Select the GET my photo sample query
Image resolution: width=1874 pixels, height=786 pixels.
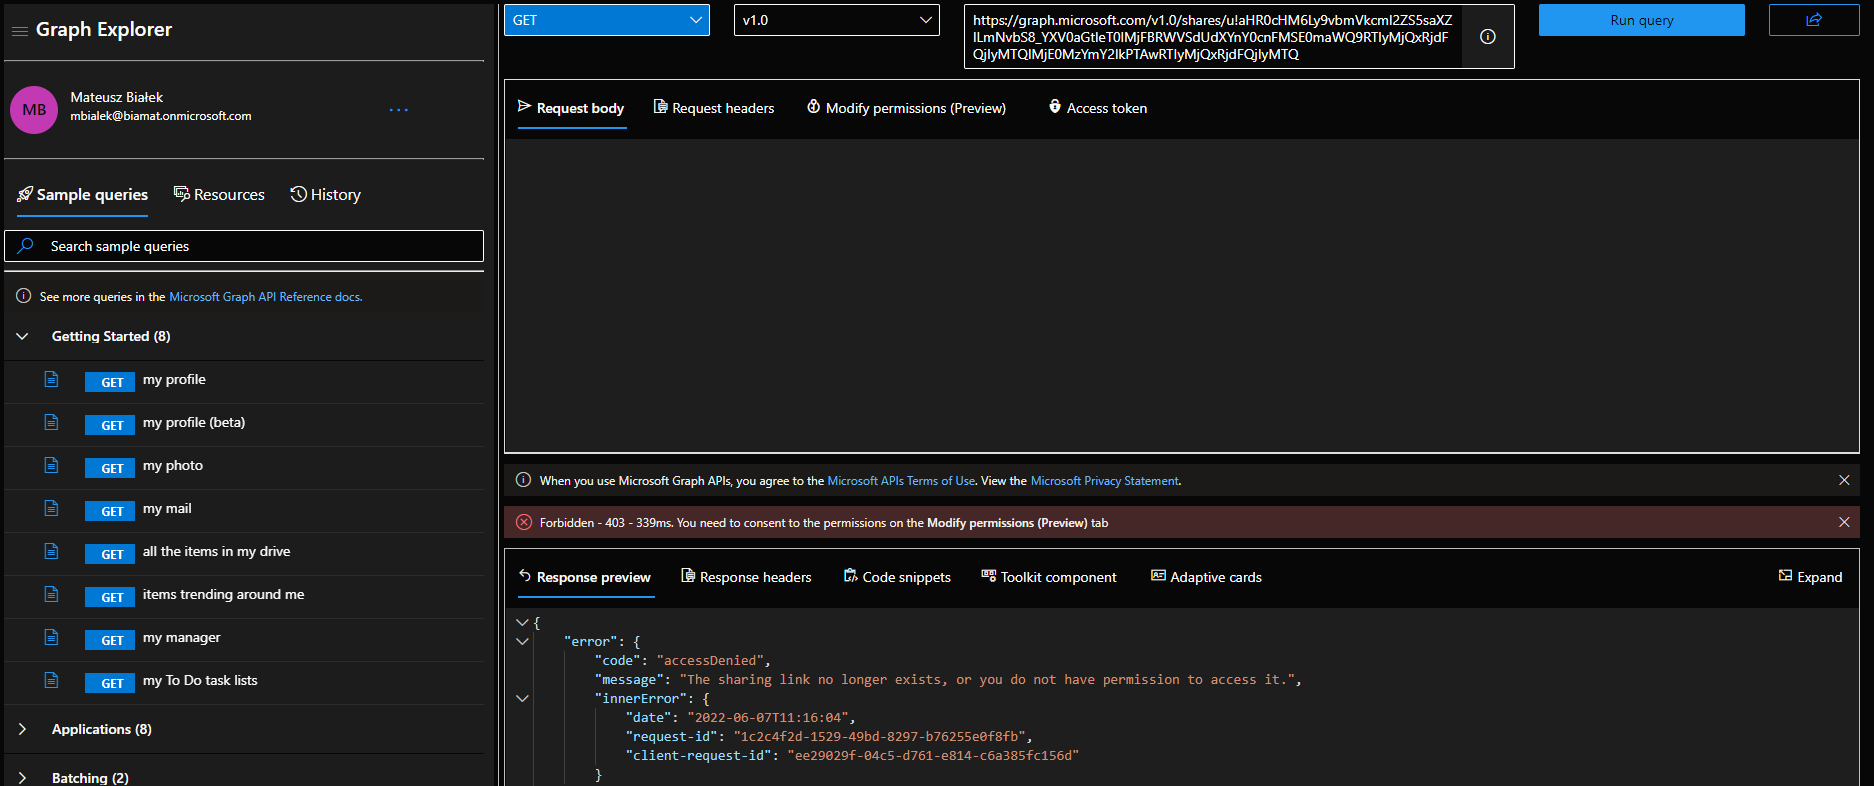[244, 466]
